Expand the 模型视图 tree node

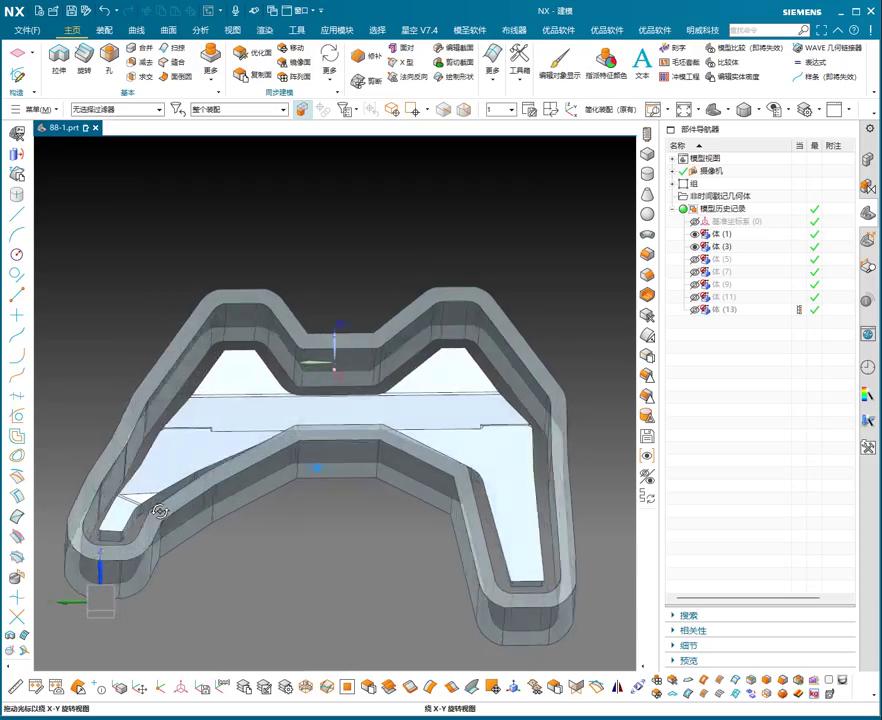[673, 159]
